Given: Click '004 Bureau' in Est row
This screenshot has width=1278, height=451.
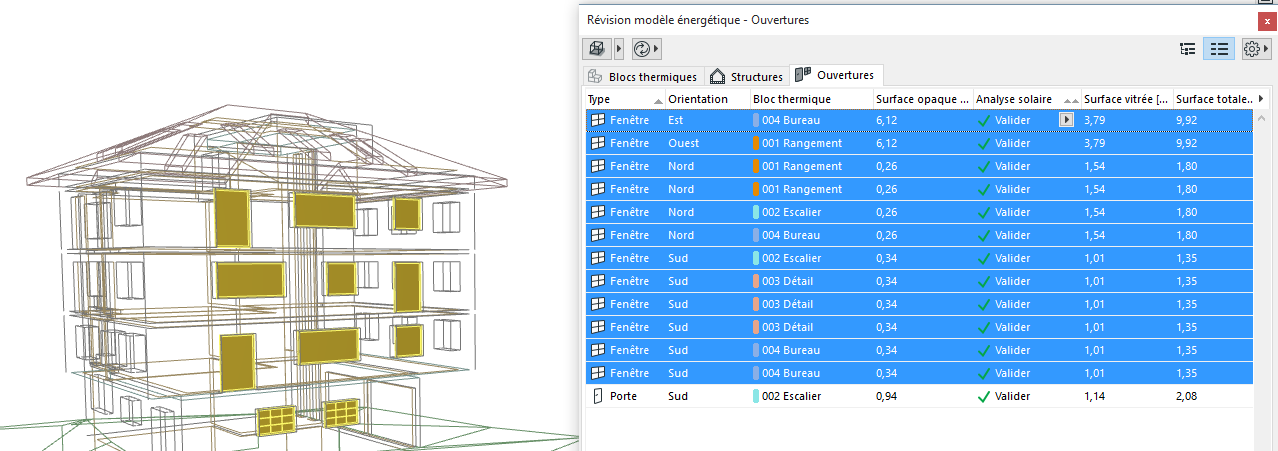Looking at the screenshot, I should [x=791, y=120].
